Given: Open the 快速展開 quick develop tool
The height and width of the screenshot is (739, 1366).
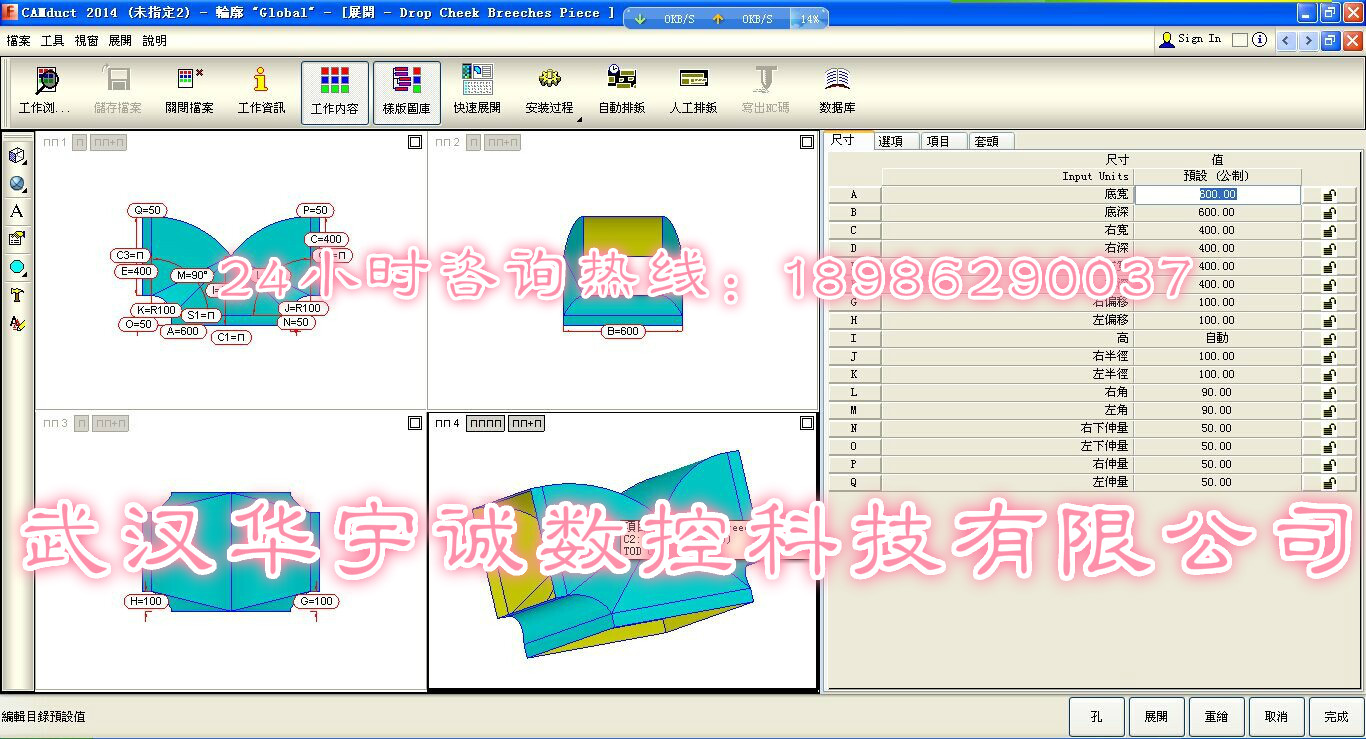Looking at the screenshot, I should pyautogui.click(x=477, y=90).
